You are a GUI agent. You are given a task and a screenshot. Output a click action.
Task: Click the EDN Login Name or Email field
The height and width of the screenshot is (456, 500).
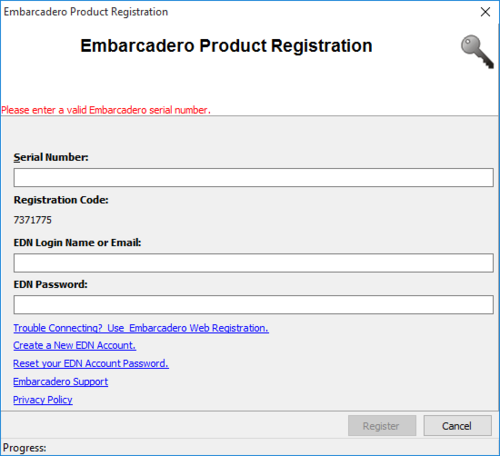click(253, 263)
